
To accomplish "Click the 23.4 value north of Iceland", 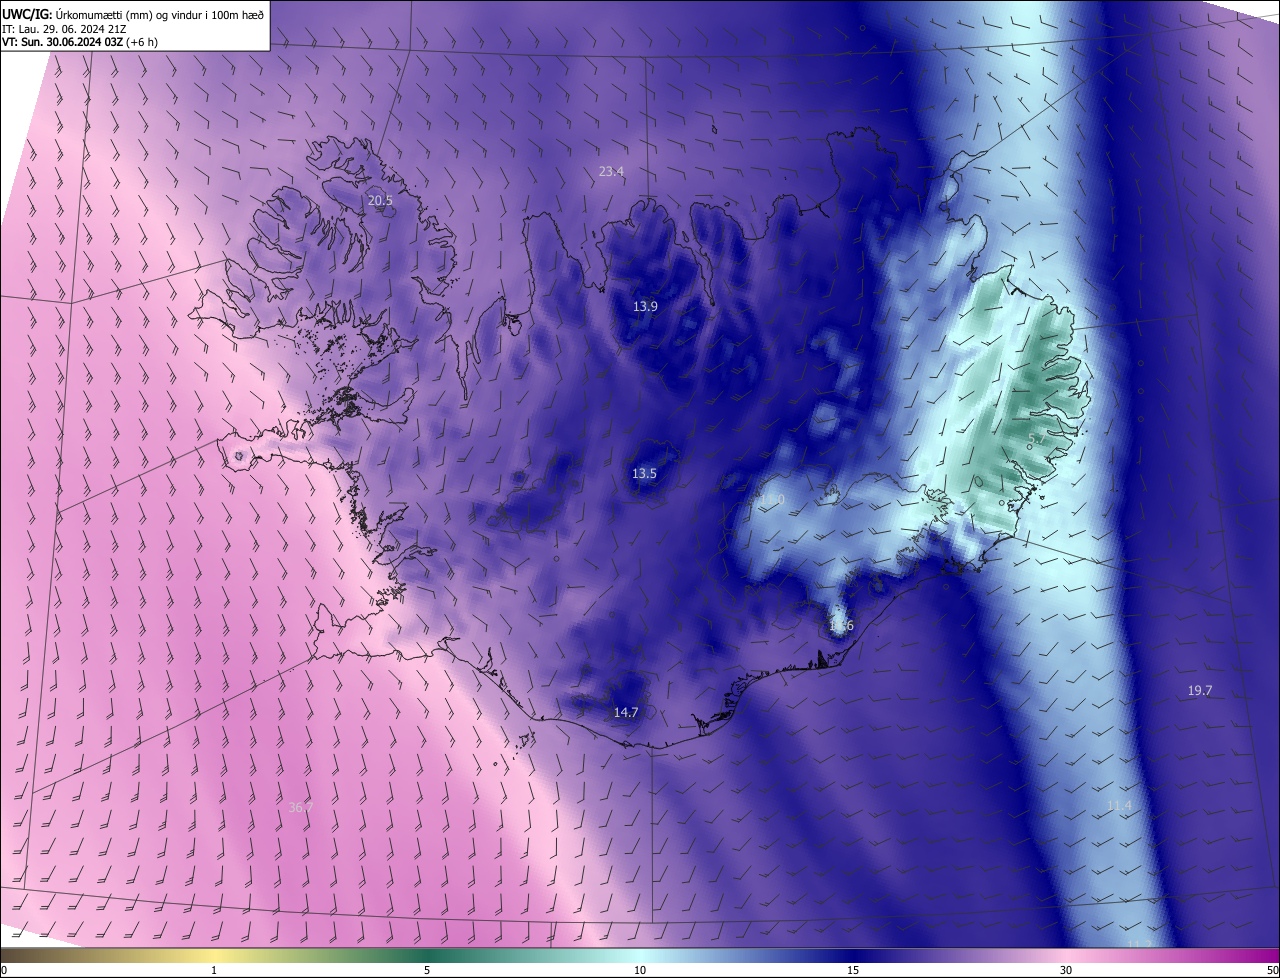I will pos(611,172).
